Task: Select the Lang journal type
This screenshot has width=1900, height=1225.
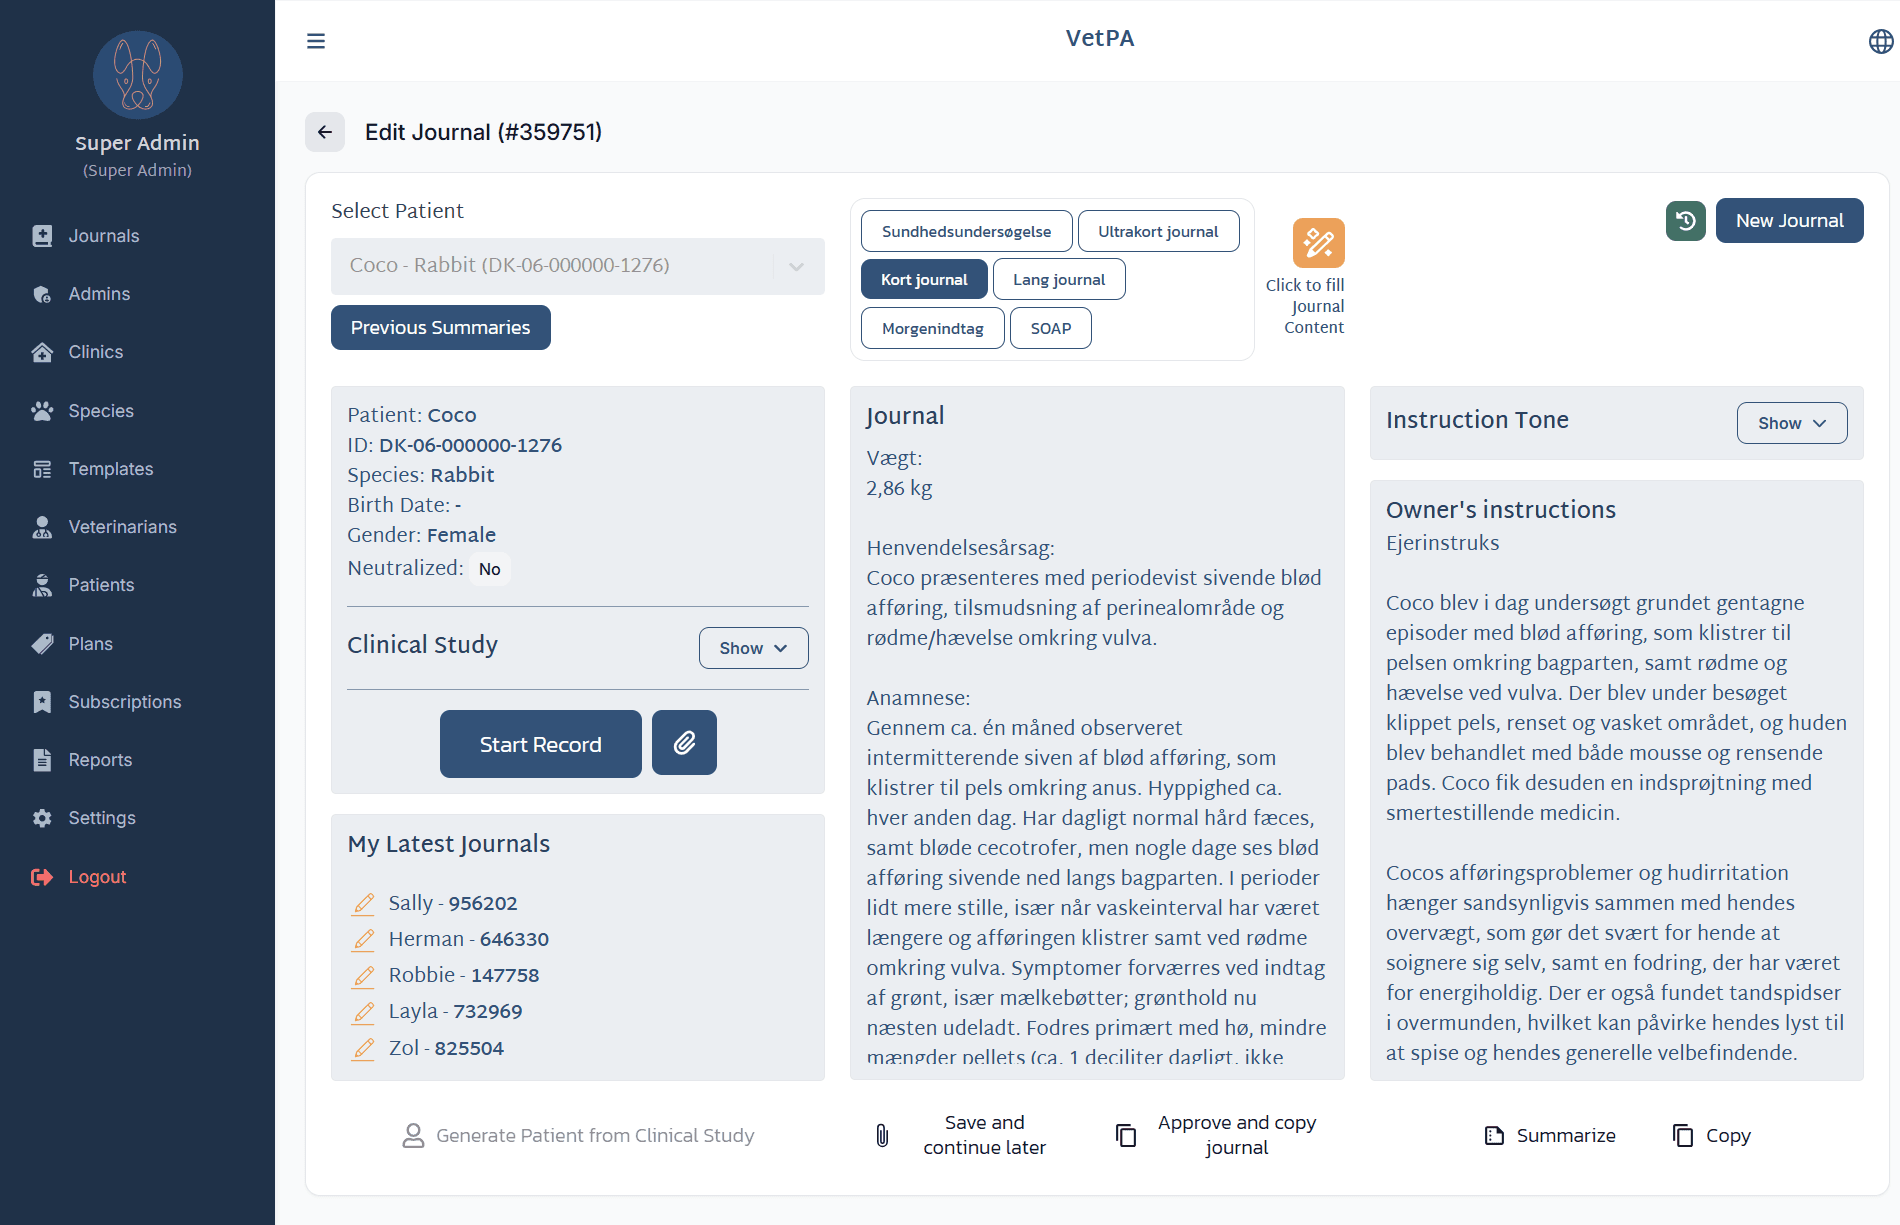Action: [x=1059, y=279]
